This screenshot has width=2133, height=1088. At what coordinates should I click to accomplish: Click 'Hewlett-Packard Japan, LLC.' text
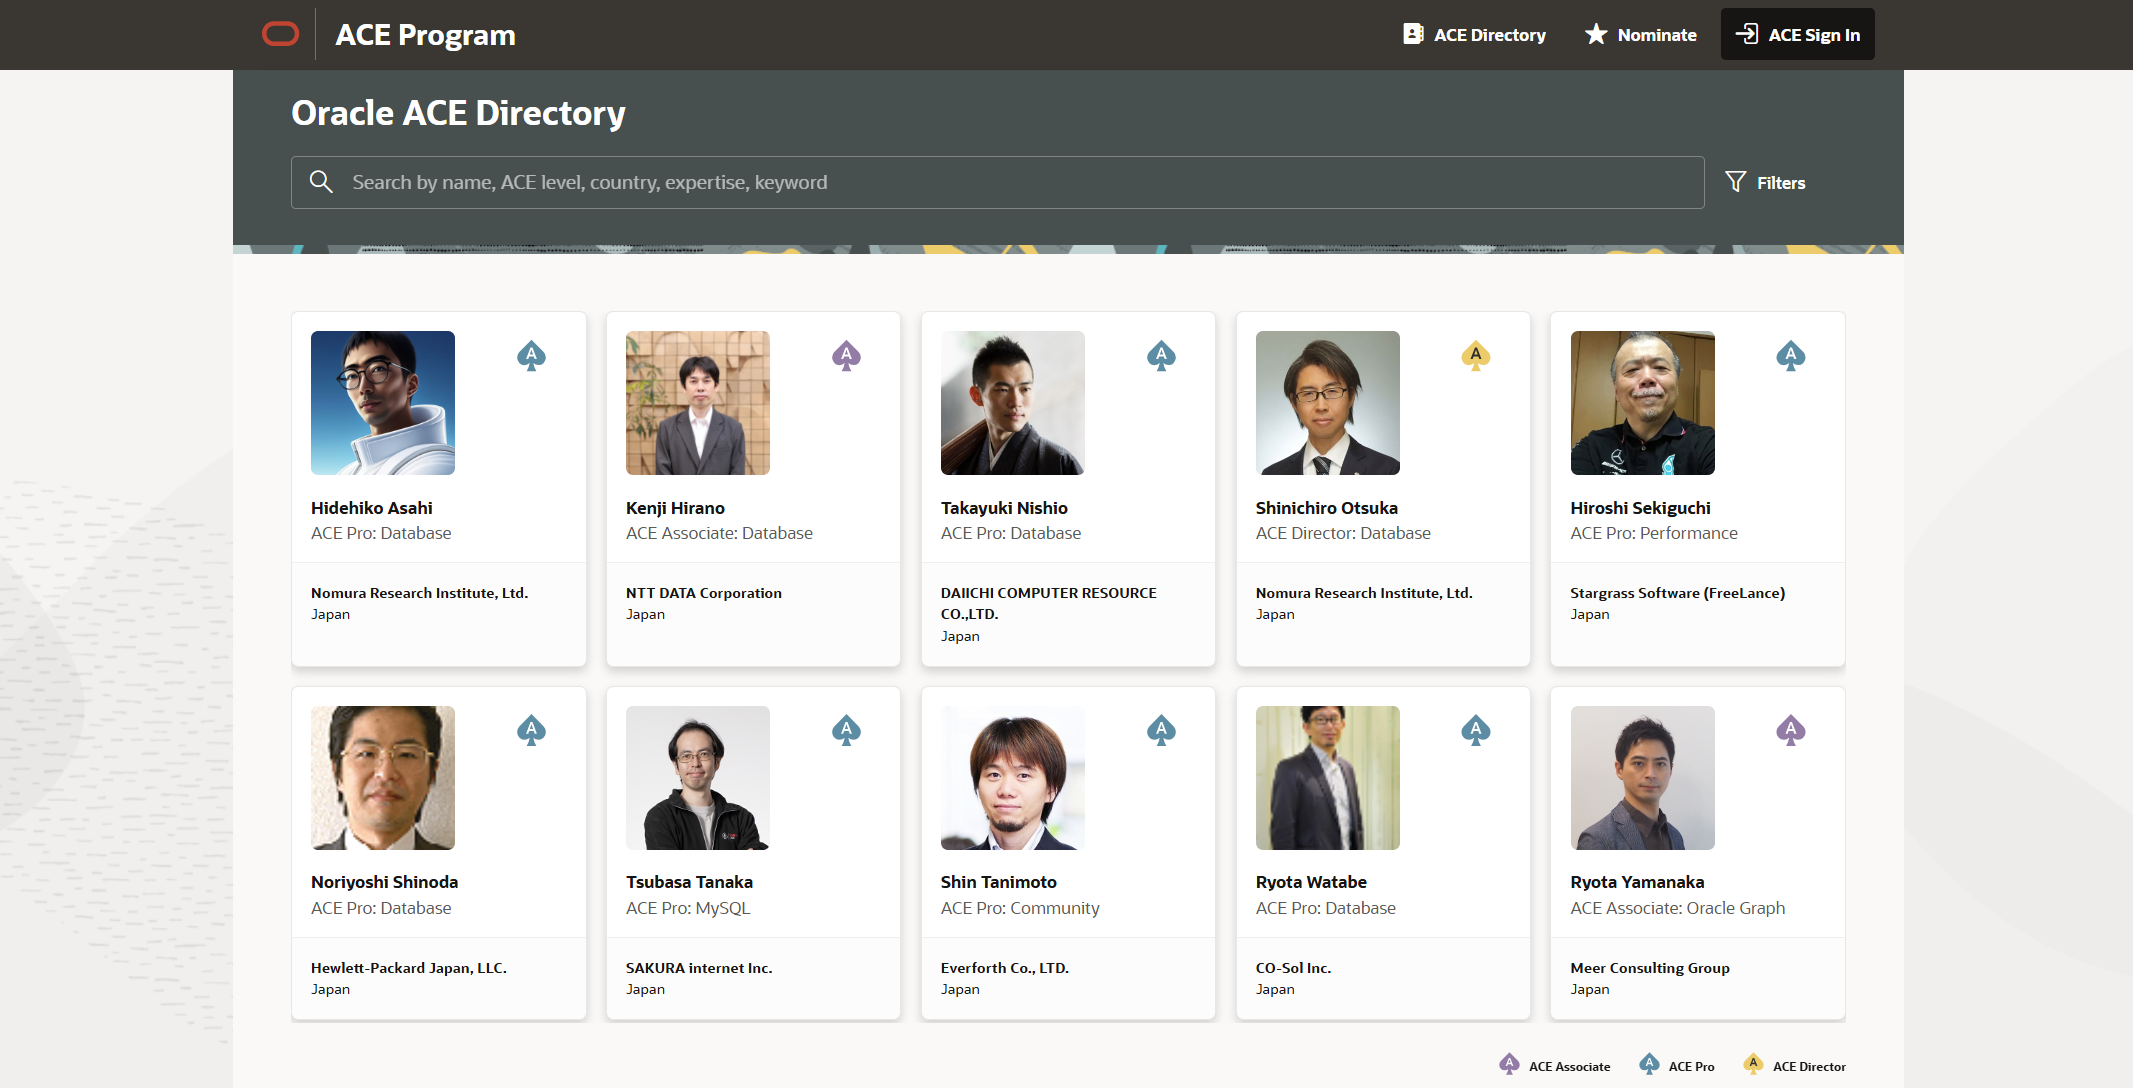tap(409, 968)
